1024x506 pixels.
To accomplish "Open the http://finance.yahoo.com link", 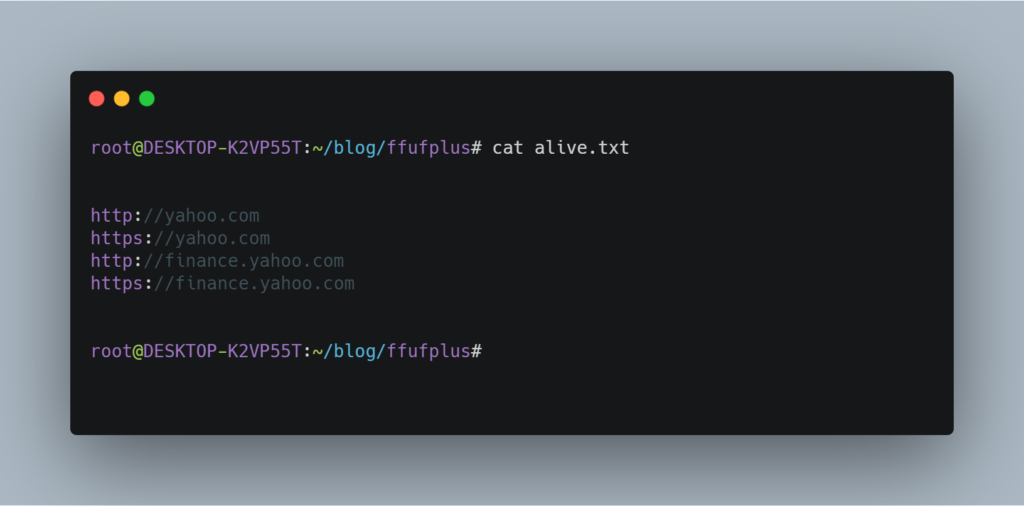I will (217, 261).
